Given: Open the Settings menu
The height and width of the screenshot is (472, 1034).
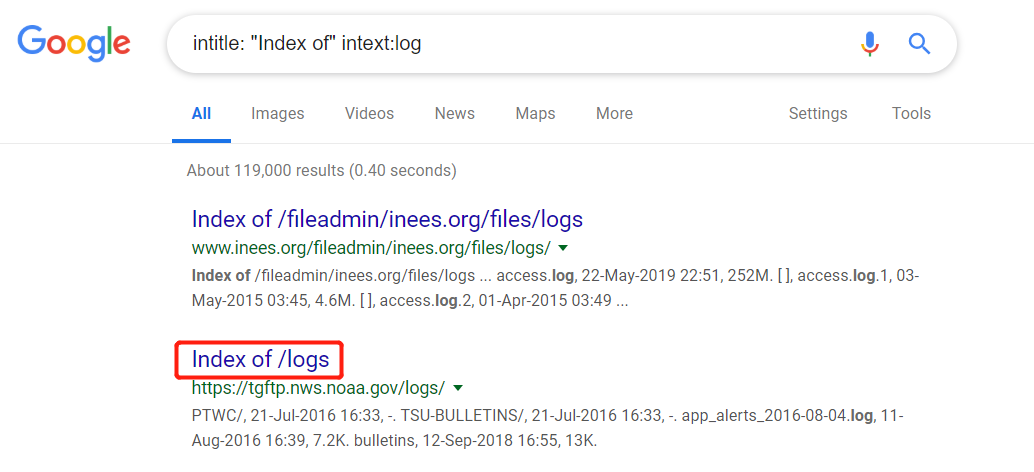Looking at the screenshot, I should [817, 113].
